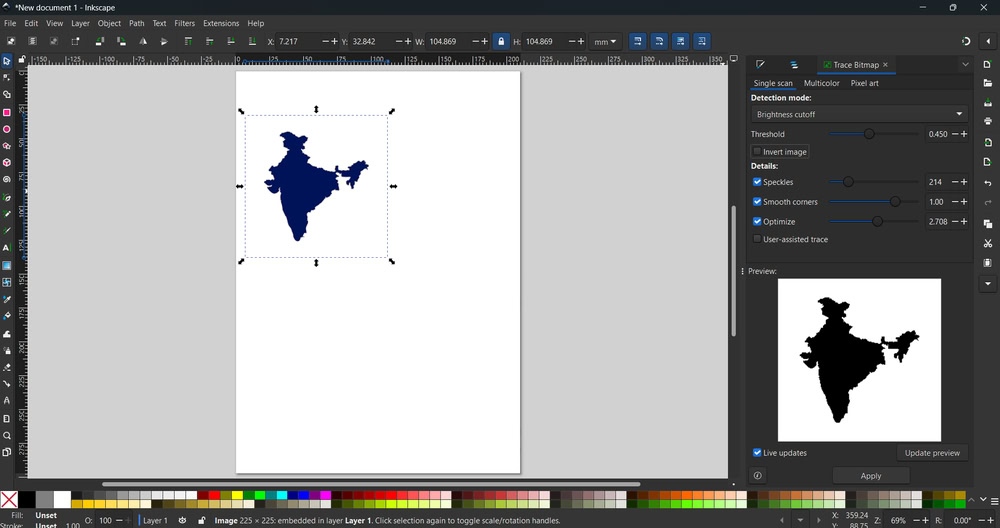Collapse the side panel arrow button
Image resolution: width=1000 pixels, height=528 pixels.
coord(987,41)
